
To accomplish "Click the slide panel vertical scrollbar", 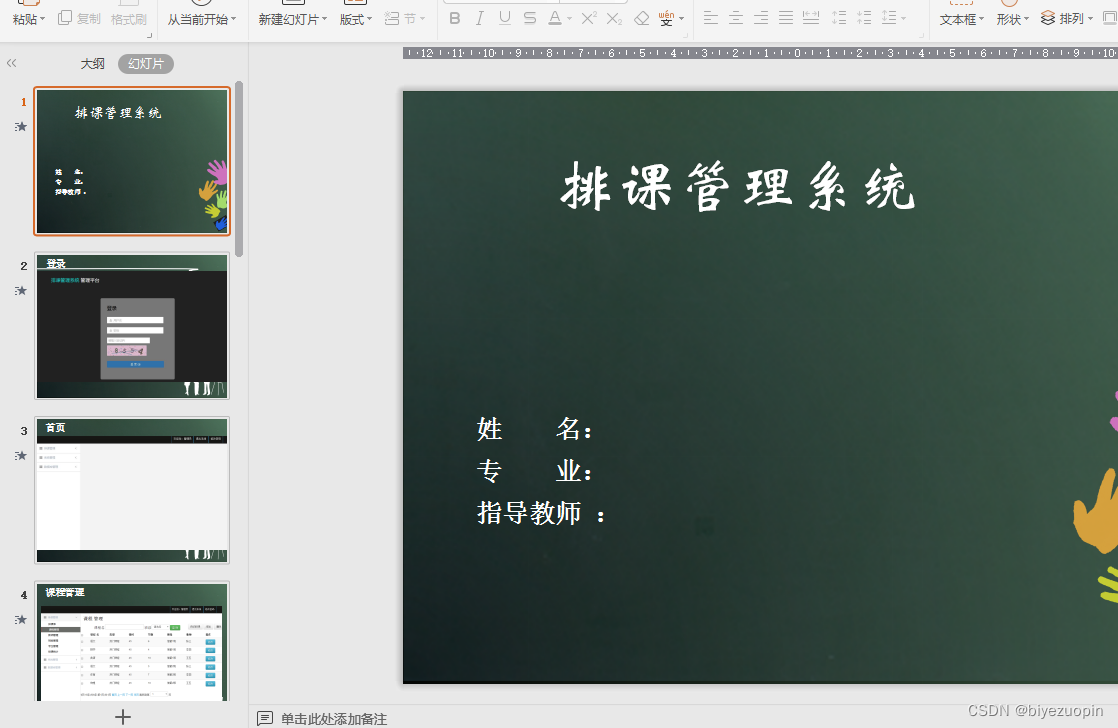I will coord(239,169).
